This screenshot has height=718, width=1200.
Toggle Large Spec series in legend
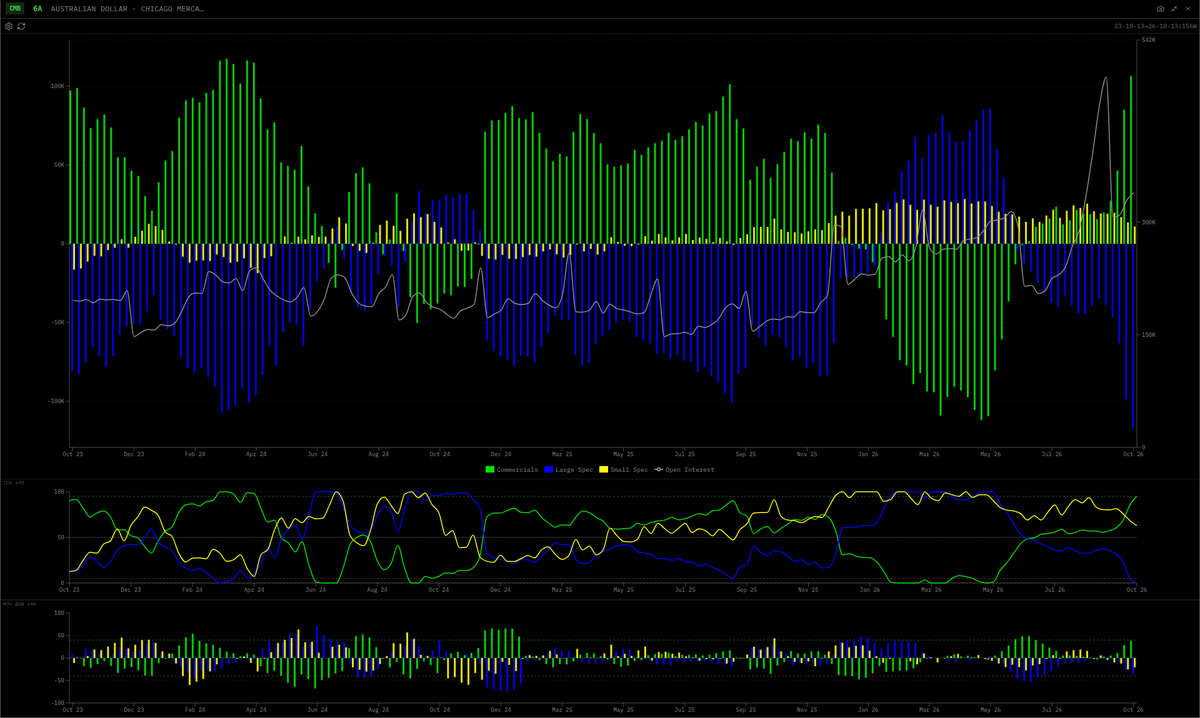pyautogui.click(x=568, y=469)
